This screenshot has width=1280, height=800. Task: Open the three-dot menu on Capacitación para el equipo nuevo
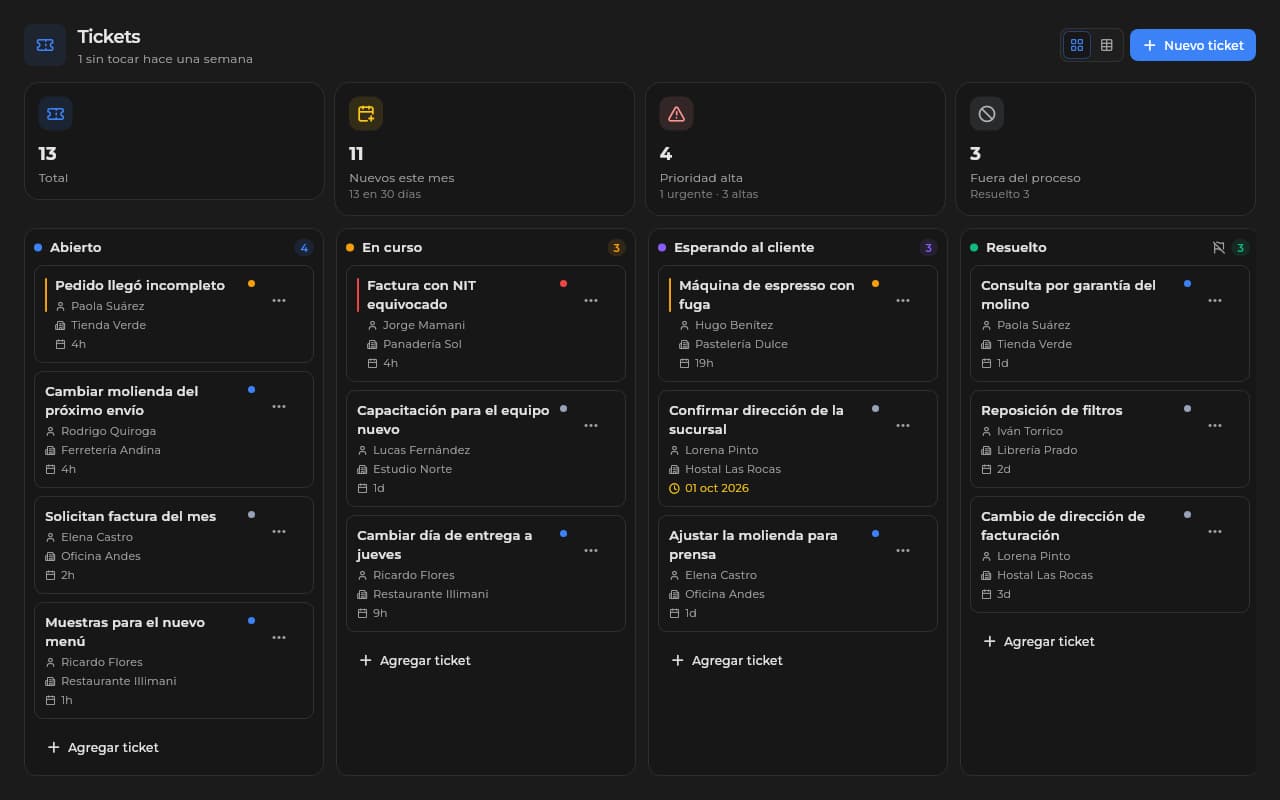coord(591,425)
